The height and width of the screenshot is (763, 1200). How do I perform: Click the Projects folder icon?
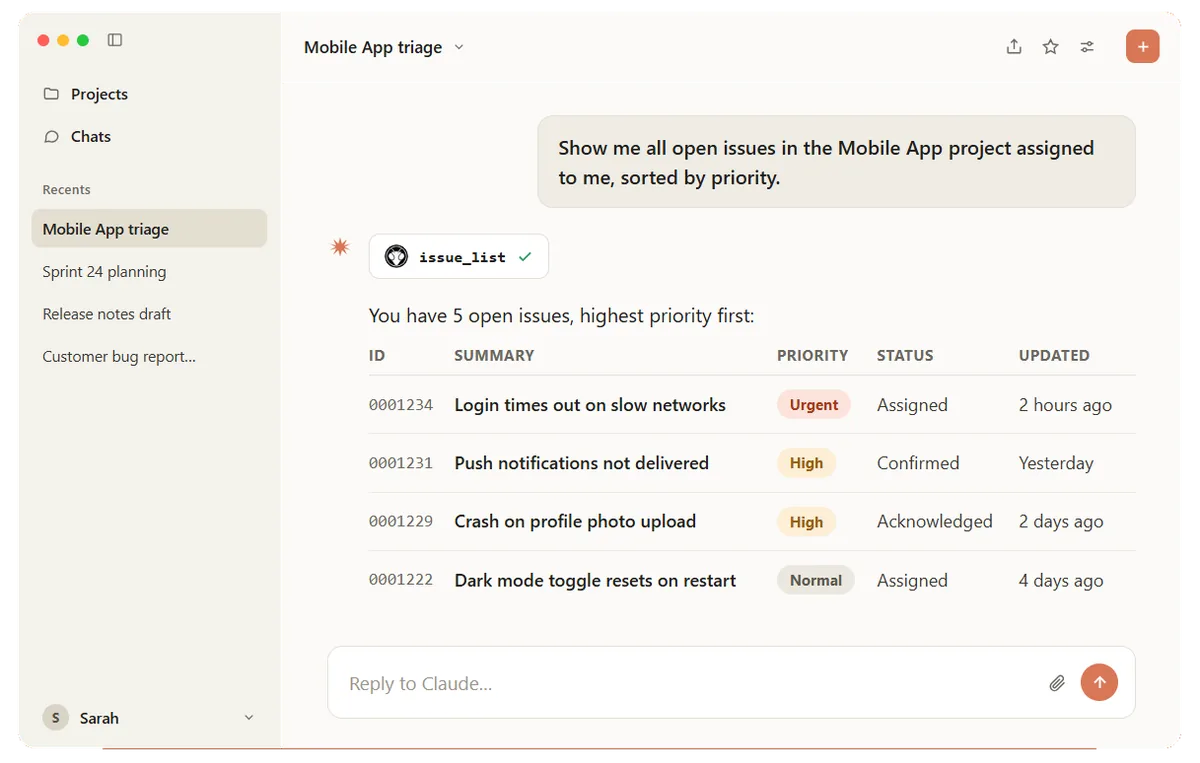(51, 94)
